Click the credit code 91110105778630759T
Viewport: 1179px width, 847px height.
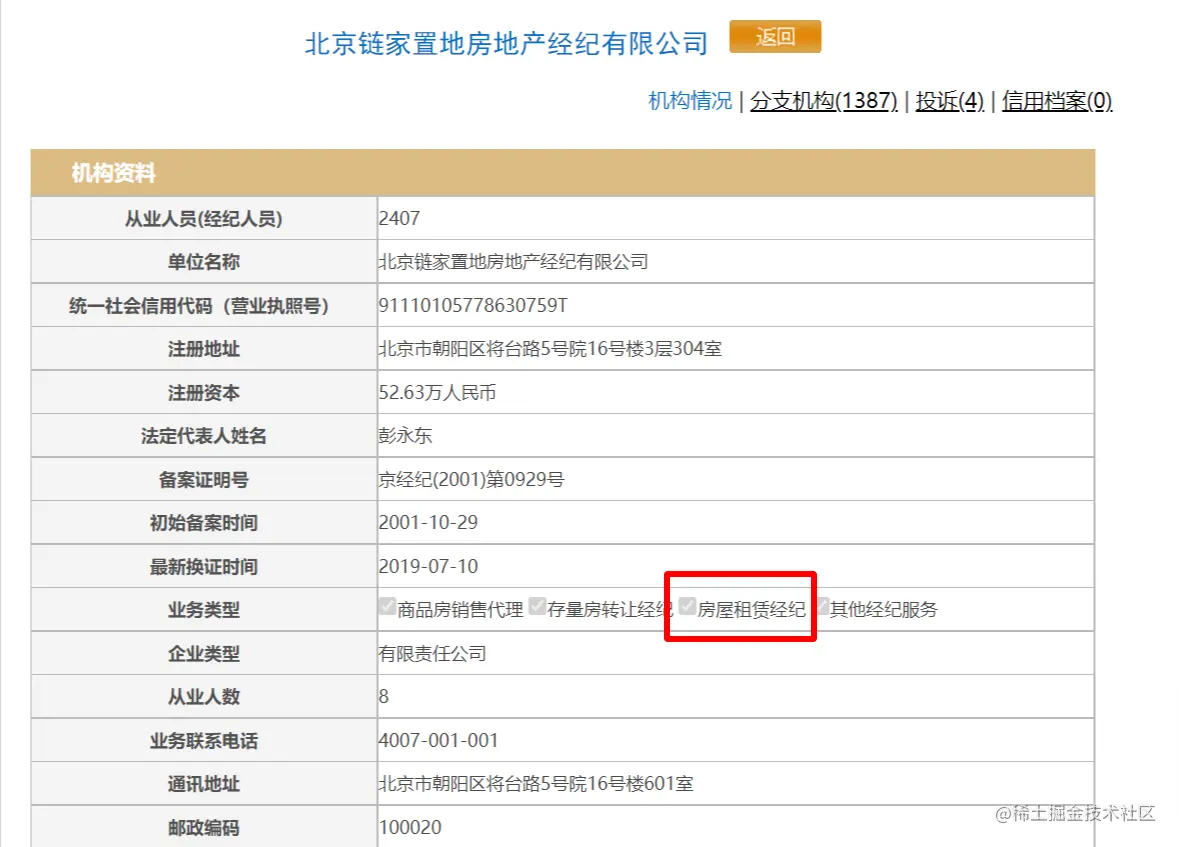[x=473, y=305]
